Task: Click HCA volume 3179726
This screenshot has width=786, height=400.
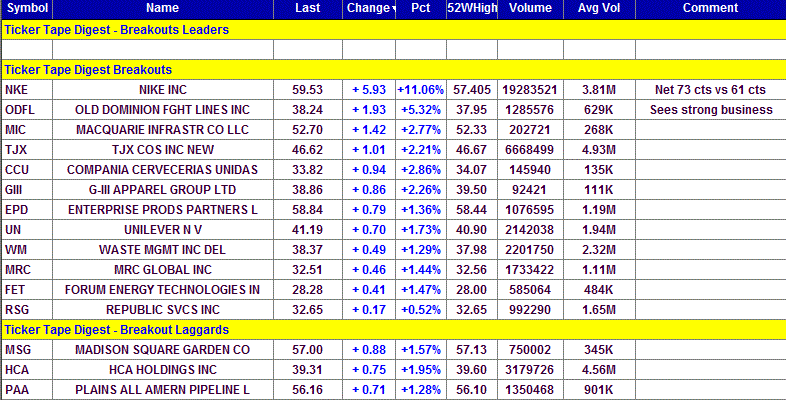Action: (x=531, y=370)
